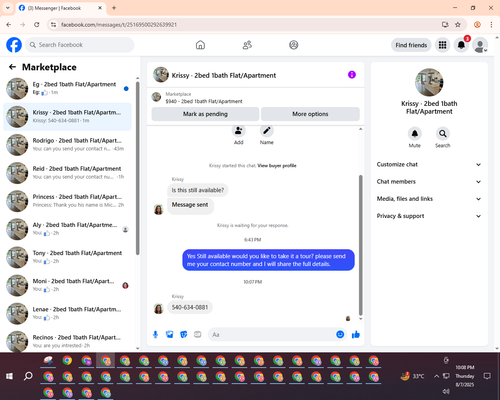Expand Chat members section
Image resolution: width=500 pixels, height=400 pixels.
pyautogui.click(x=429, y=182)
